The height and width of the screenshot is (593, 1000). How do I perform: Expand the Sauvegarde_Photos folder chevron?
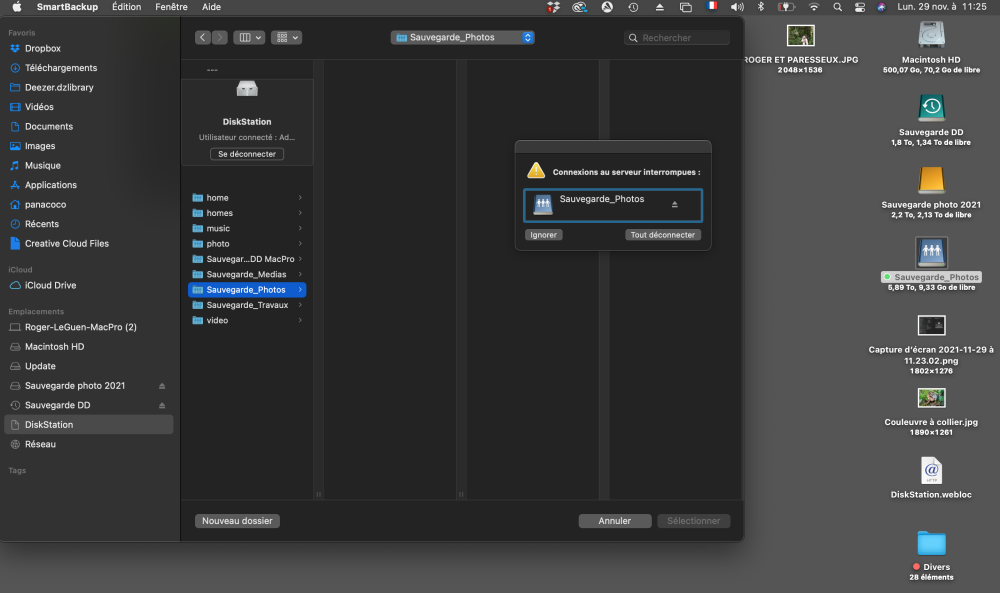point(300,289)
